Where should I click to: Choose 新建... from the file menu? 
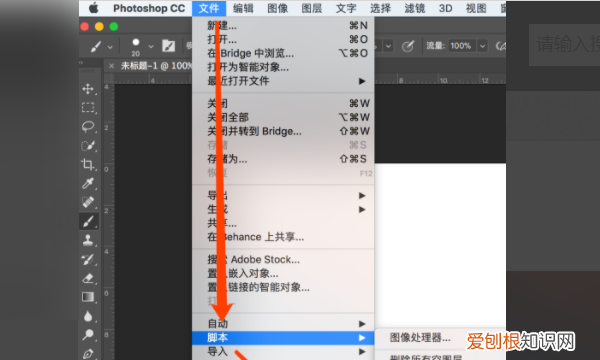click(283, 26)
